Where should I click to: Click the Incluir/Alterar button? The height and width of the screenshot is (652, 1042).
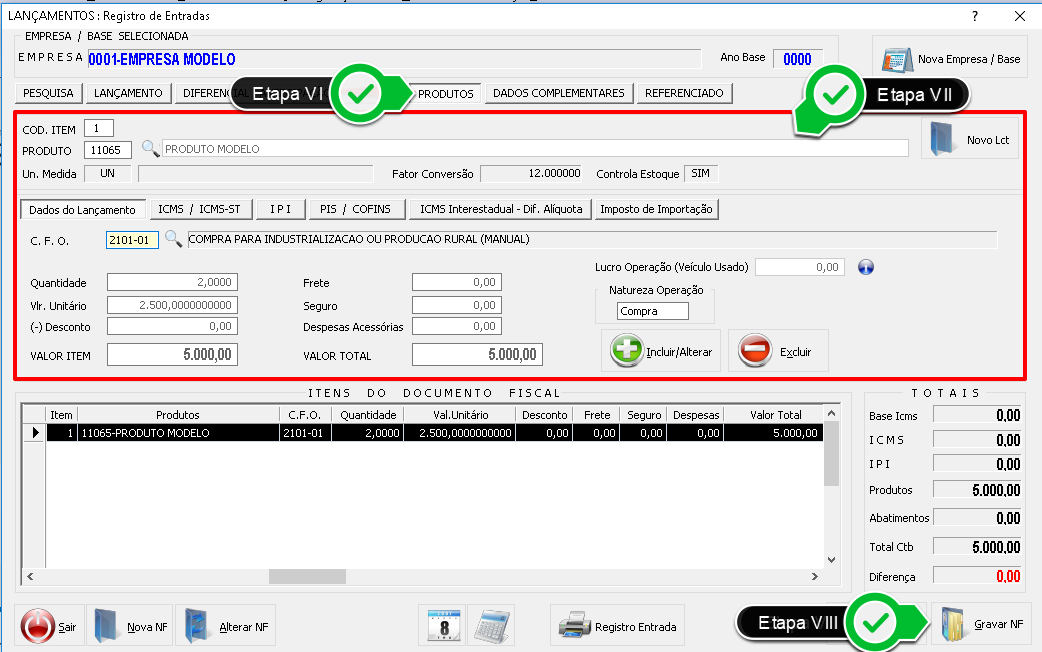(661, 351)
